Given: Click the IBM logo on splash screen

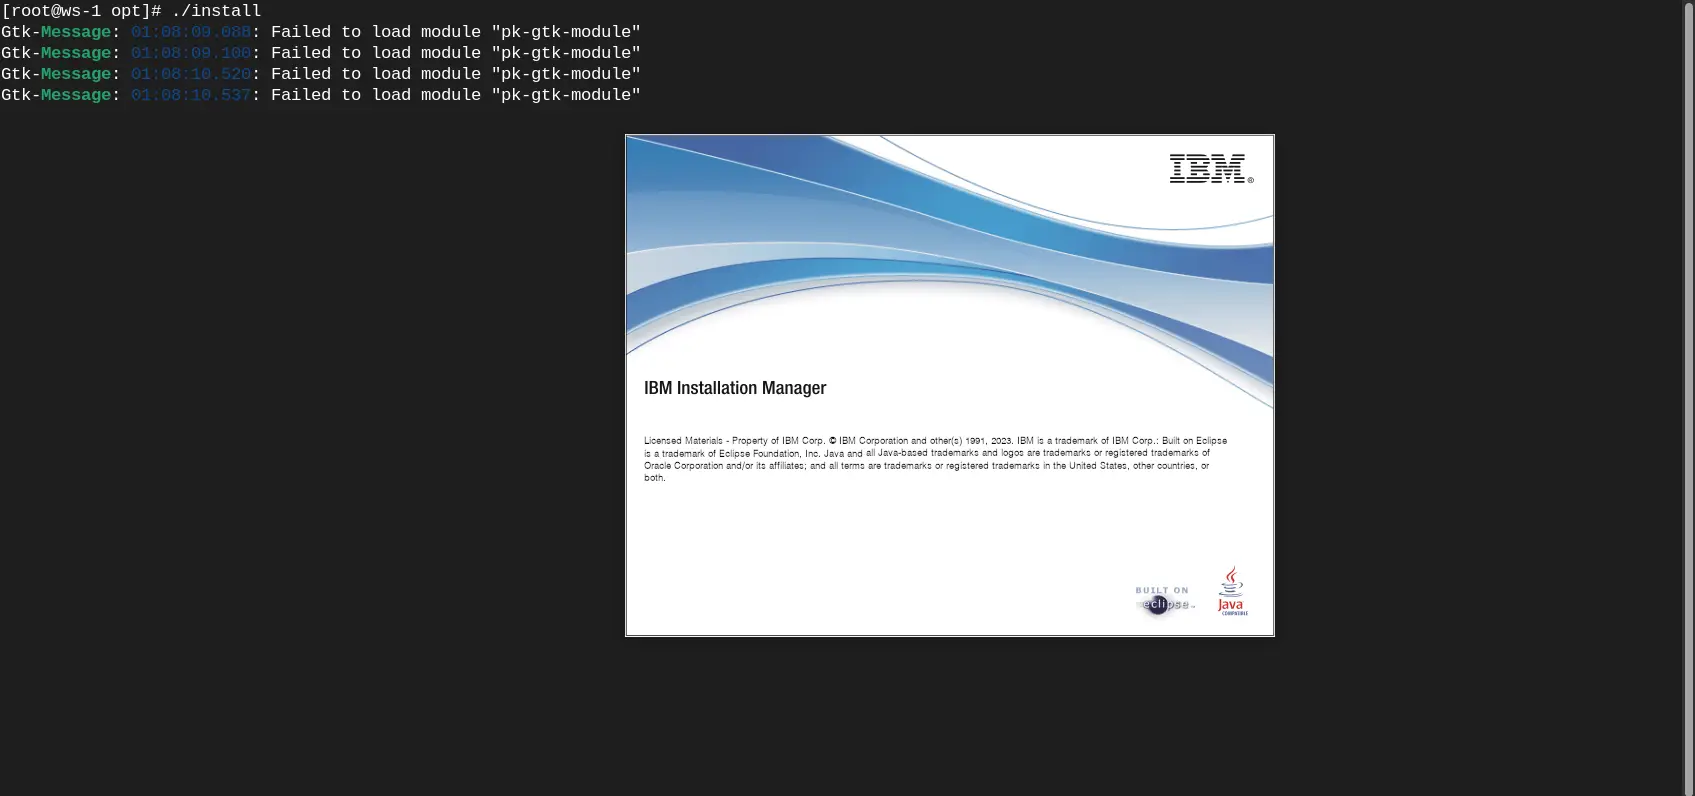Looking at the screenshot, I should pyautogui.click(x=1210, y=169).
